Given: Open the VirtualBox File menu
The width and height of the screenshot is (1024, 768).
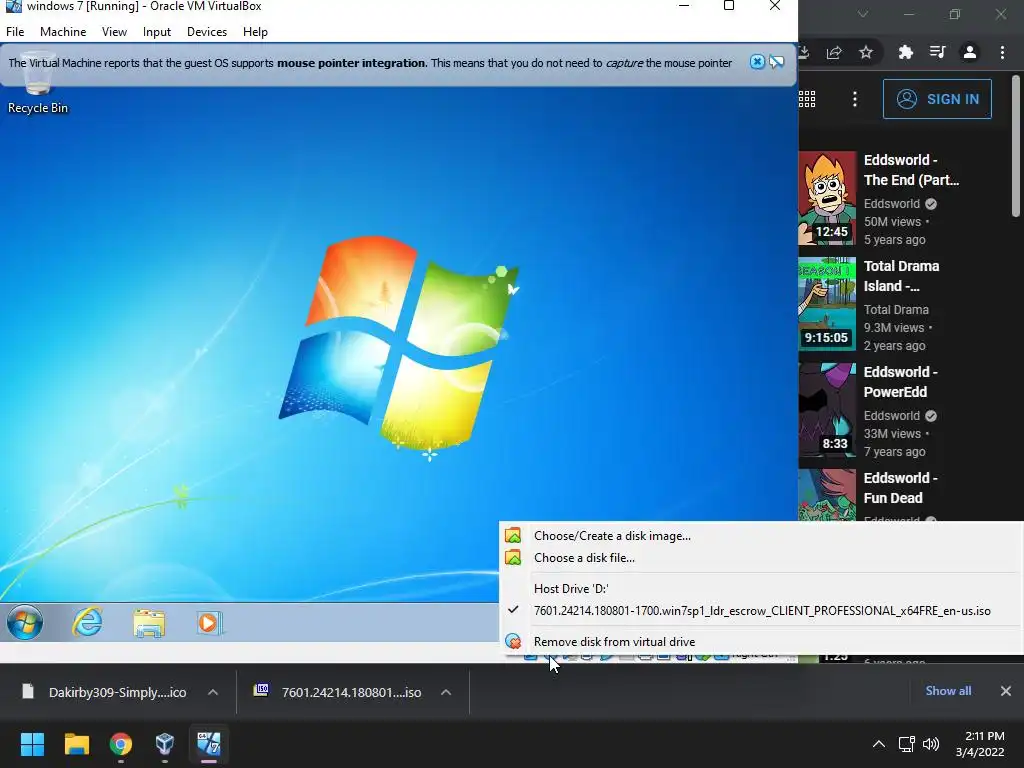Looking at the screenshot, I should point(15,31).
